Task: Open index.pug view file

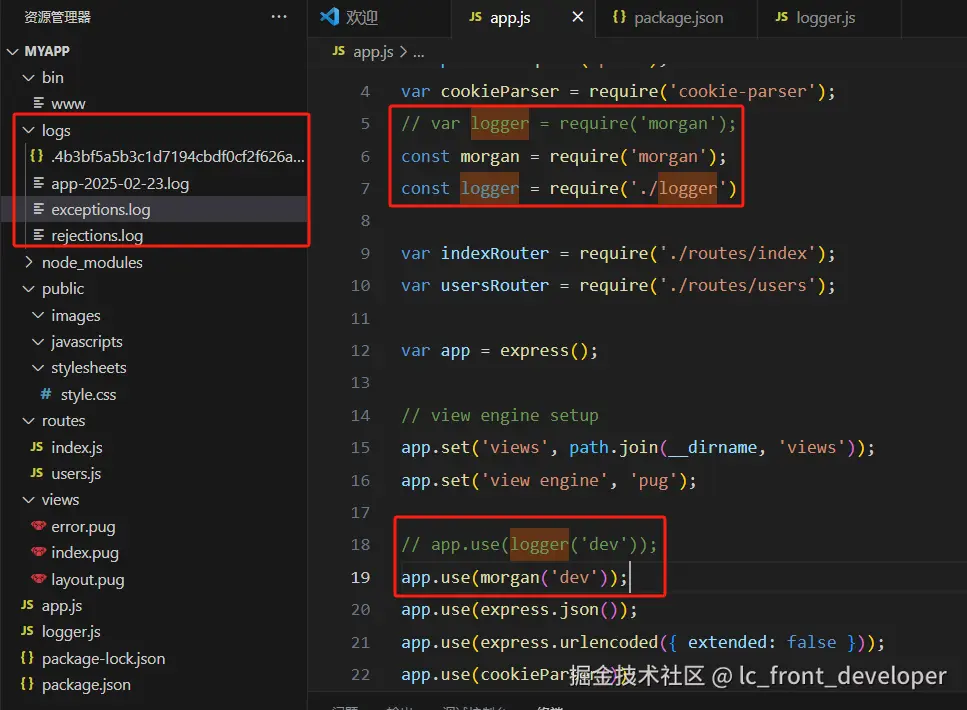Action: coord(84,553)
